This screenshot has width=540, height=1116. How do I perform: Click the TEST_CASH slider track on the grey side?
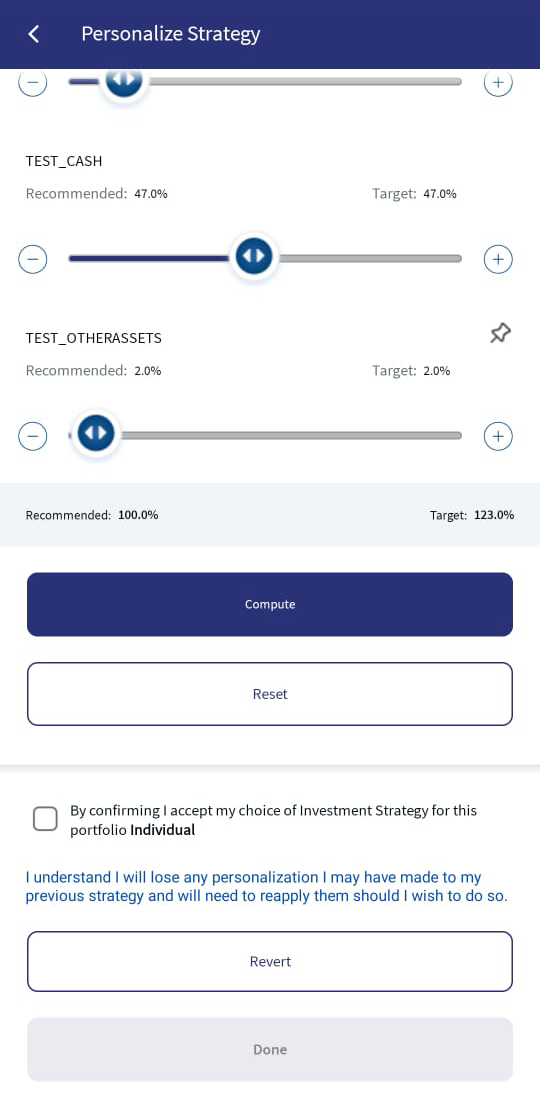[369, 258]
